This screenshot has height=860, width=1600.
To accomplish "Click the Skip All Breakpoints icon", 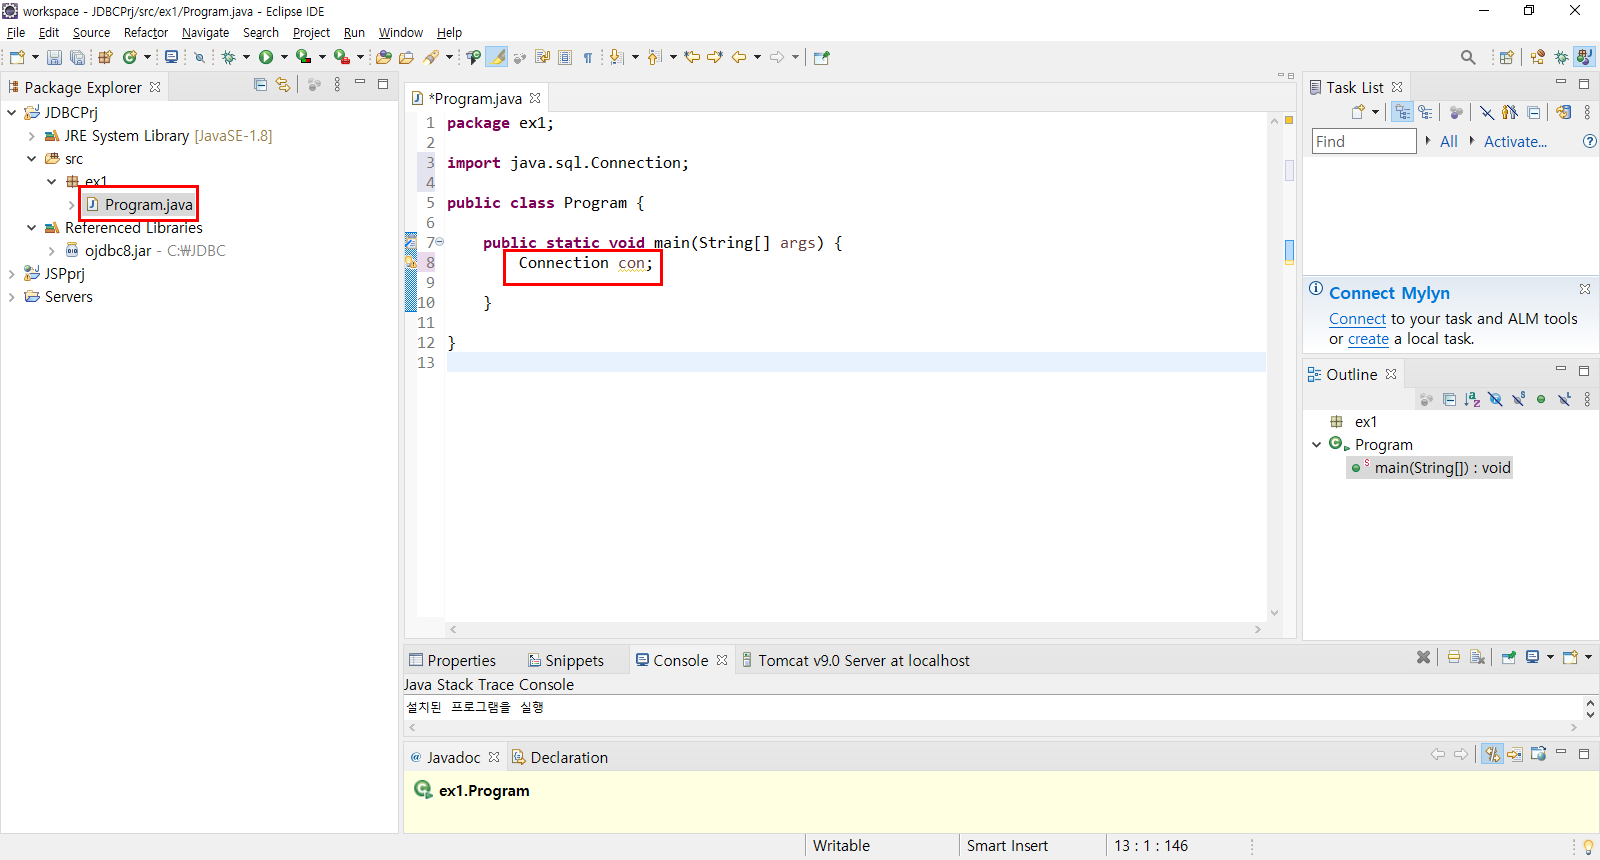I will point(199,57).
